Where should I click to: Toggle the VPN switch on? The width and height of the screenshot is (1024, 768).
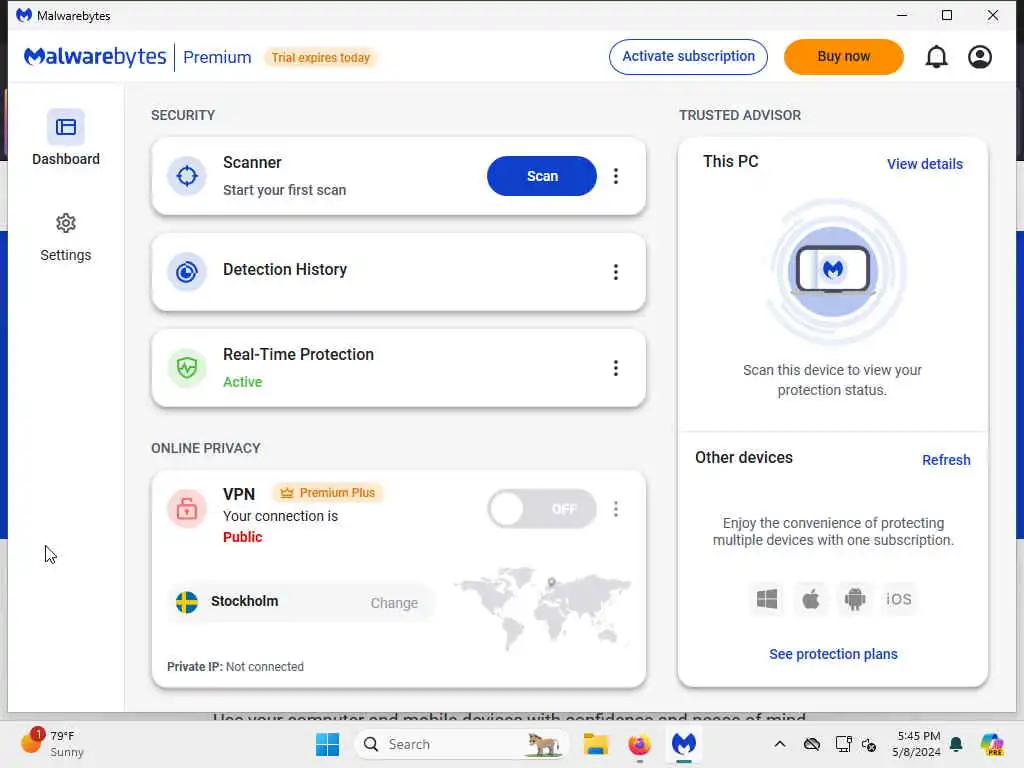[x=541, y=509]
